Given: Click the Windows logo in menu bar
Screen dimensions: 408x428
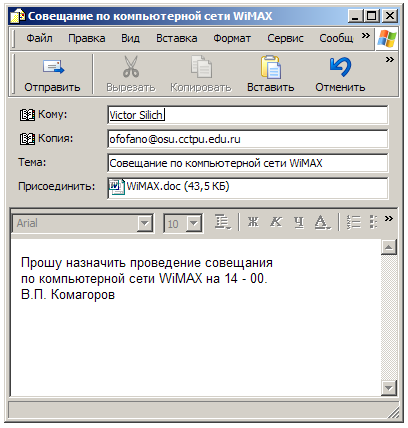Looking at the screenshot, I should (x=387, y=39).
